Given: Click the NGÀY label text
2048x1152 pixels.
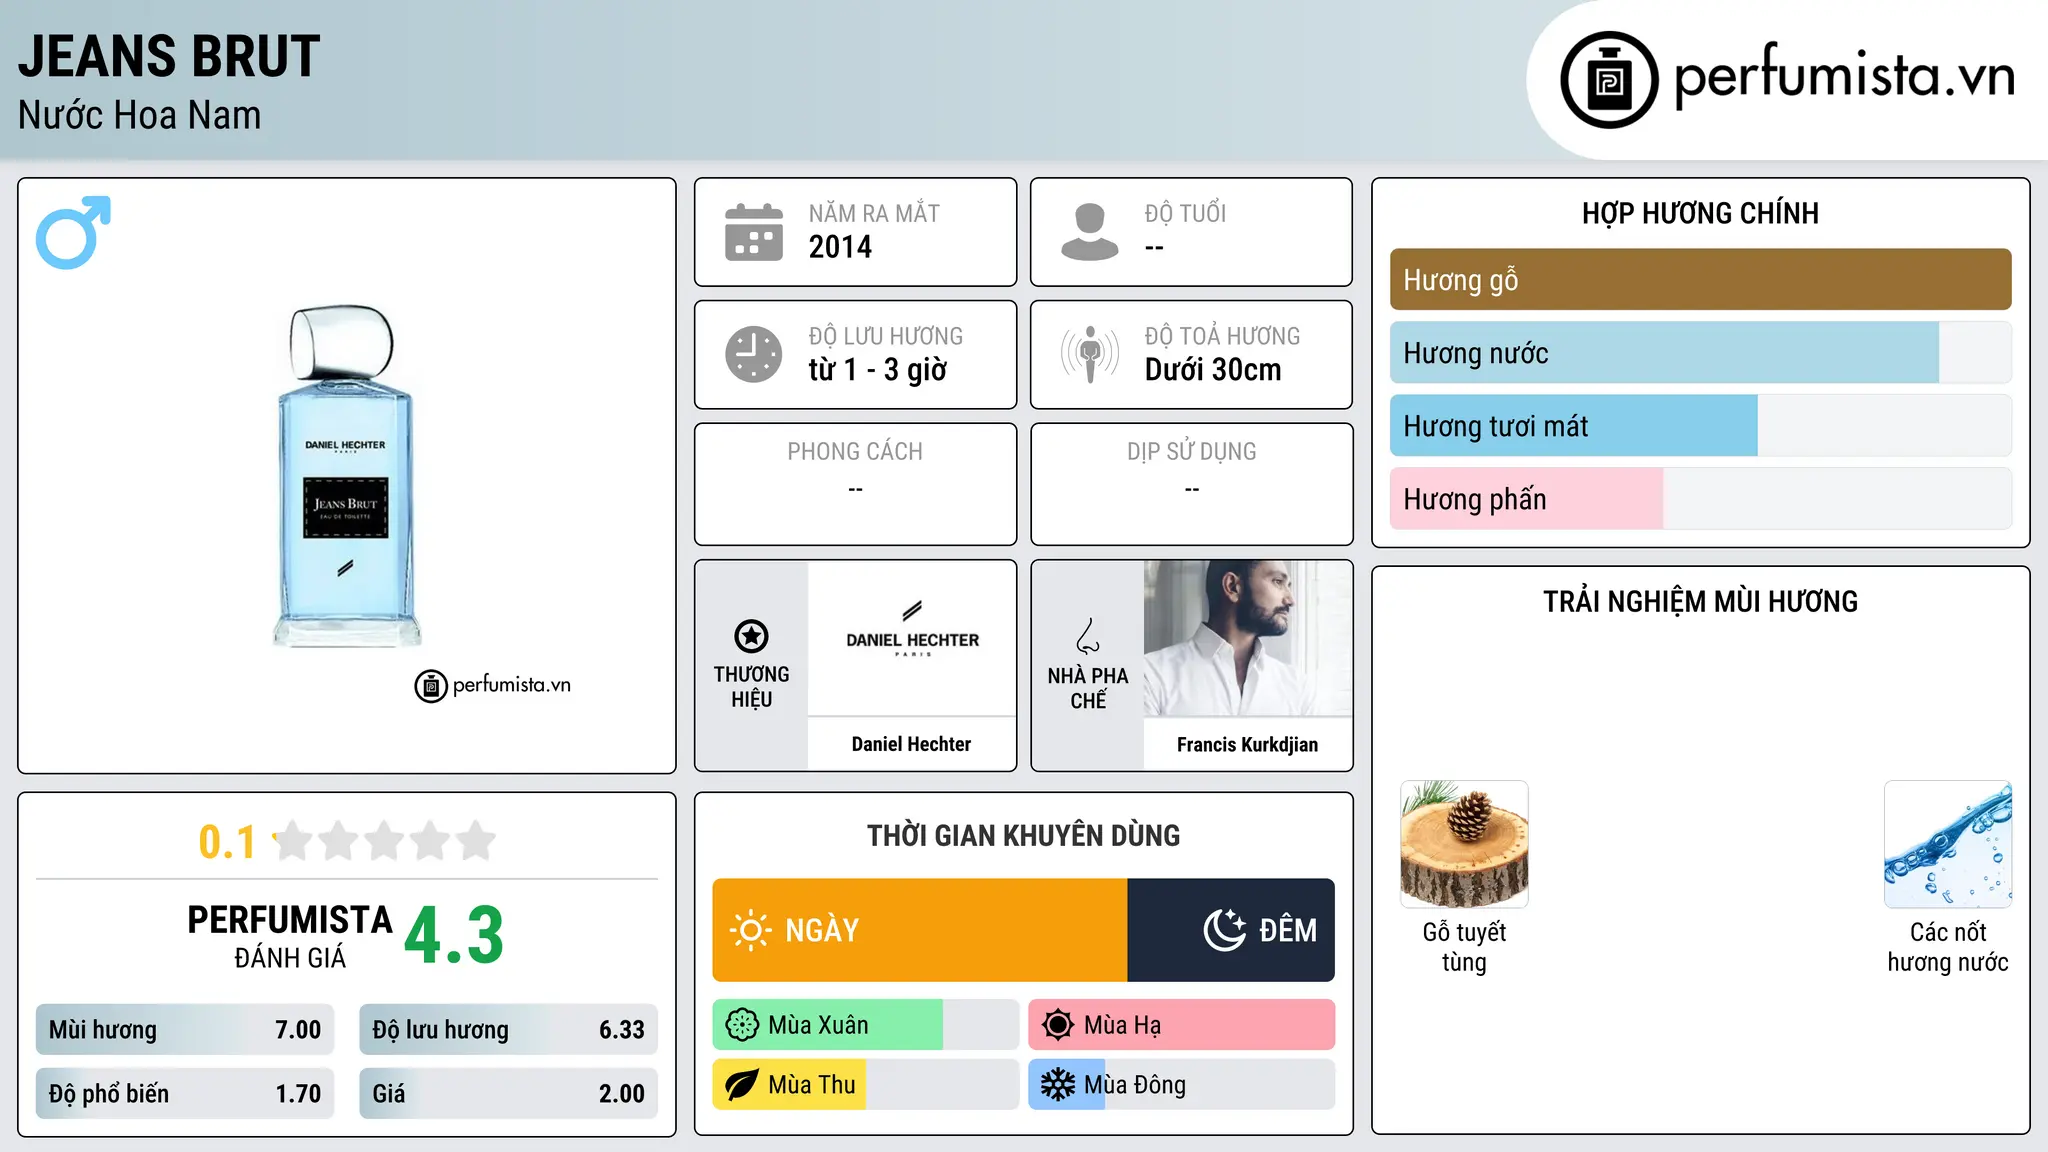Looking at the screenshot, I should [822, 930].
